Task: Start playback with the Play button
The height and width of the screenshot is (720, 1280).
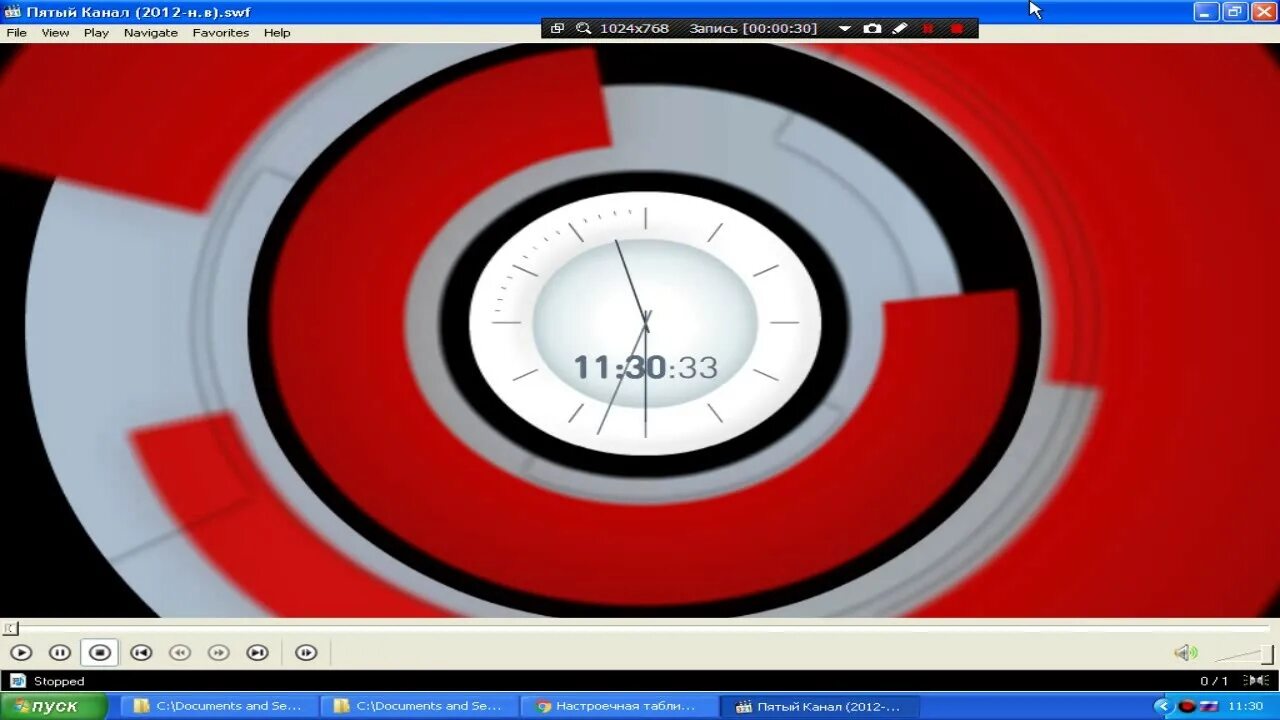Action: 21,653
